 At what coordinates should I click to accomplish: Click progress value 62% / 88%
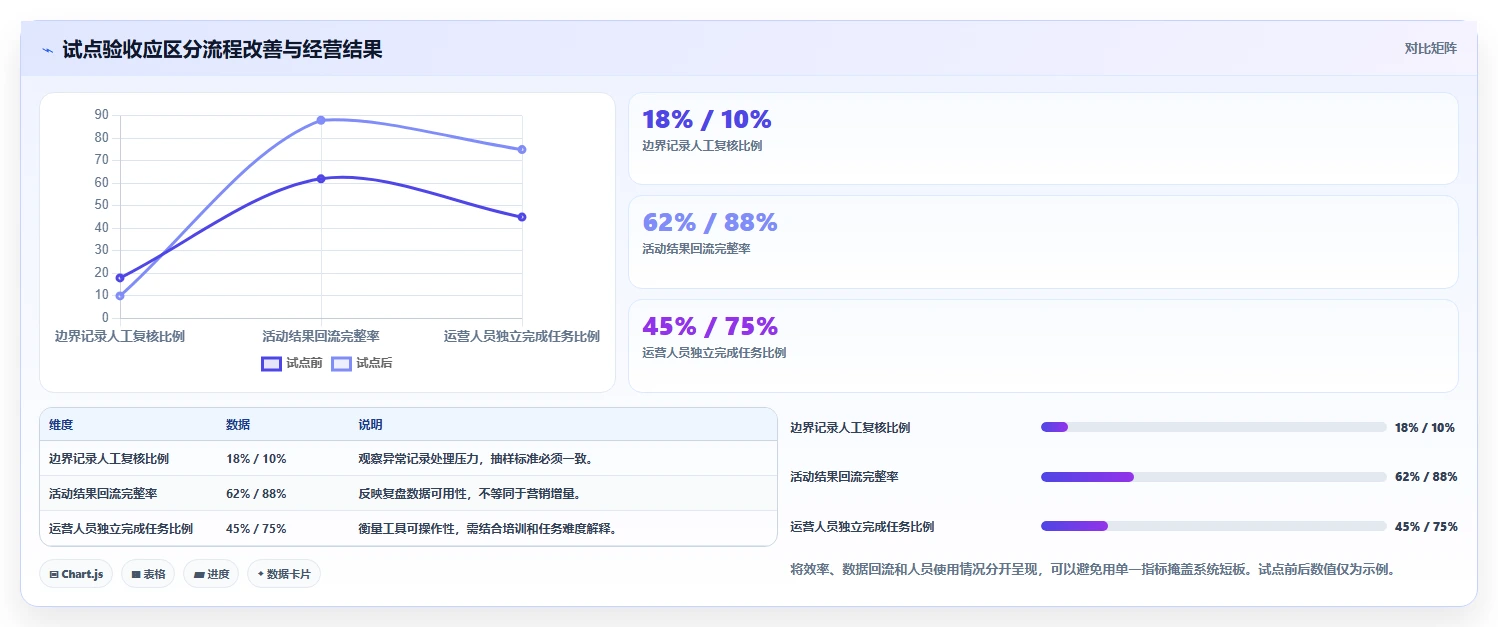click(x=1426, y=477)
